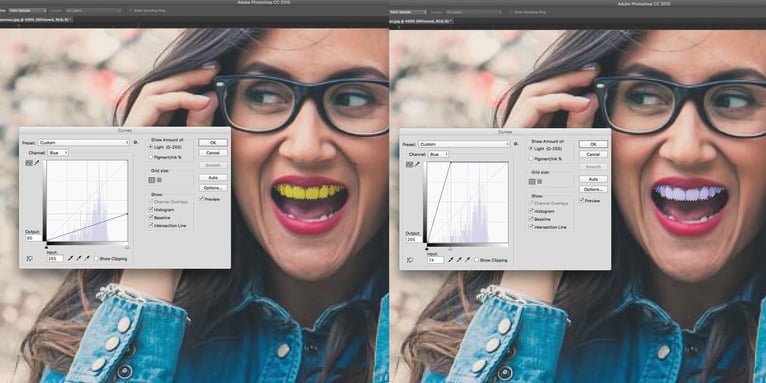Screen dimensions: 766x383
Task: Toggle Show Sampling Ring above white-teeth image
Action: click(x=511, y=11)
